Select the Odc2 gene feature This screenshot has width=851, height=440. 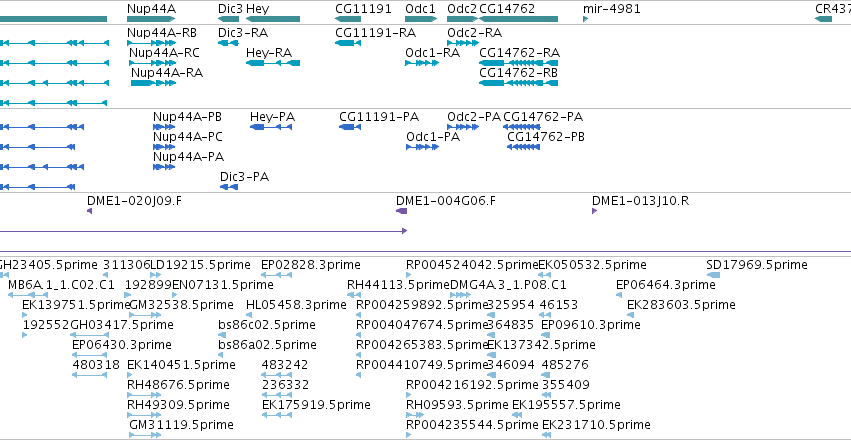462,19
